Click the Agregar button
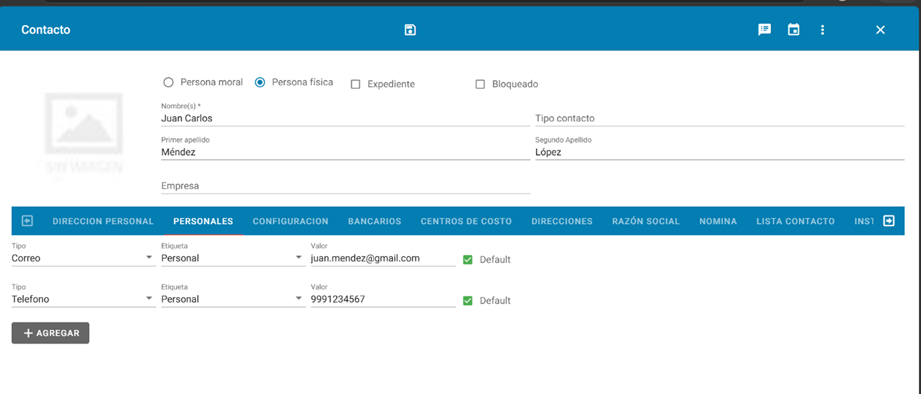 click(x=51, y=333)
